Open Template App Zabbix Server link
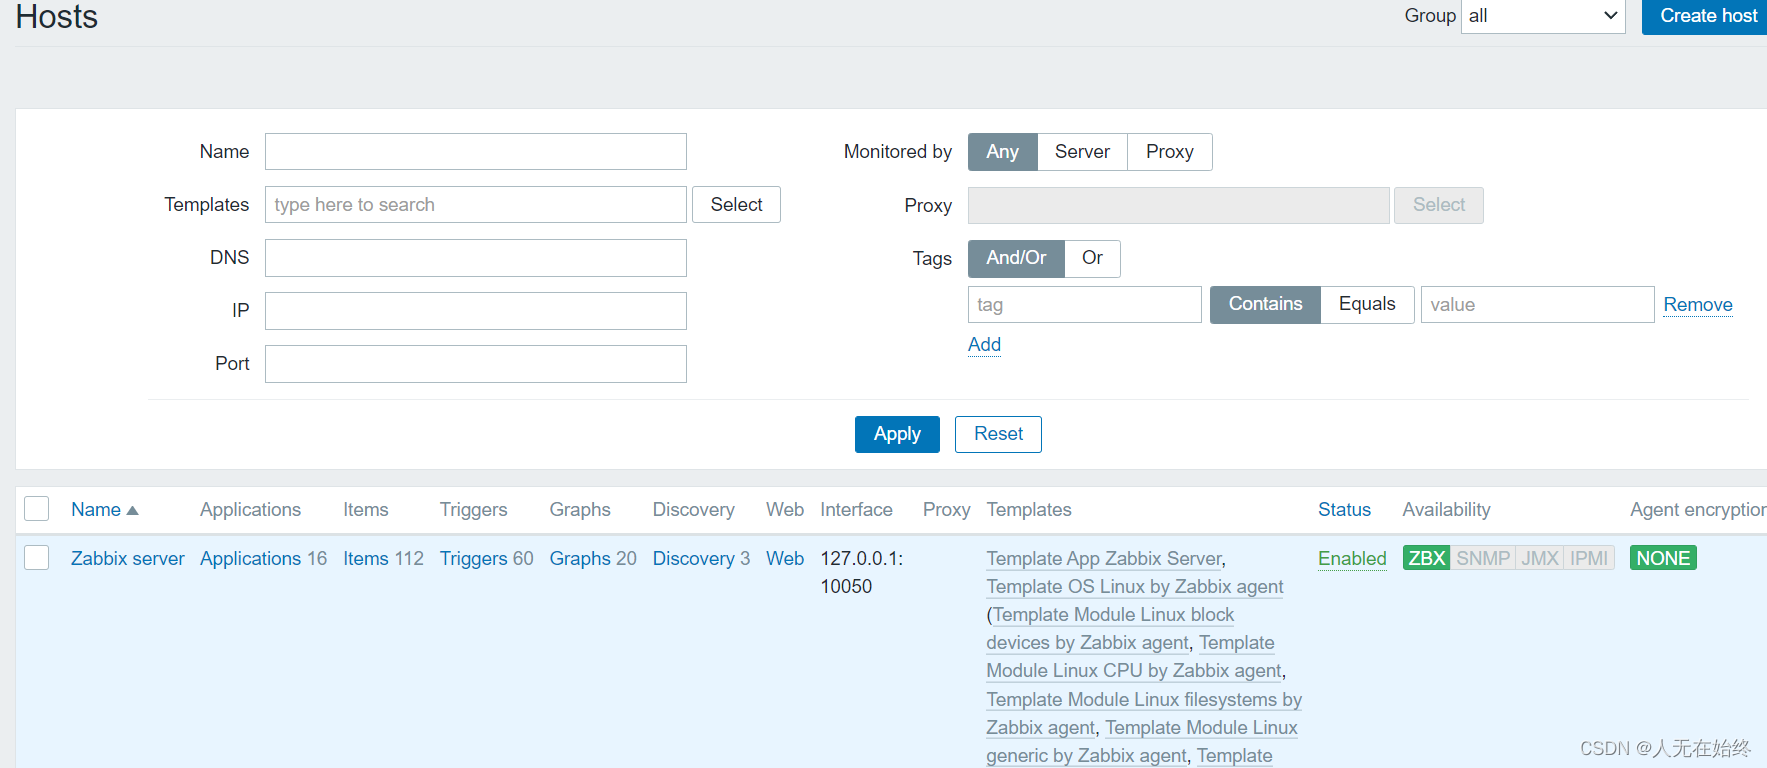Image resolution: width=1767 pixels, height=768 pixels. click(1104, 559)
